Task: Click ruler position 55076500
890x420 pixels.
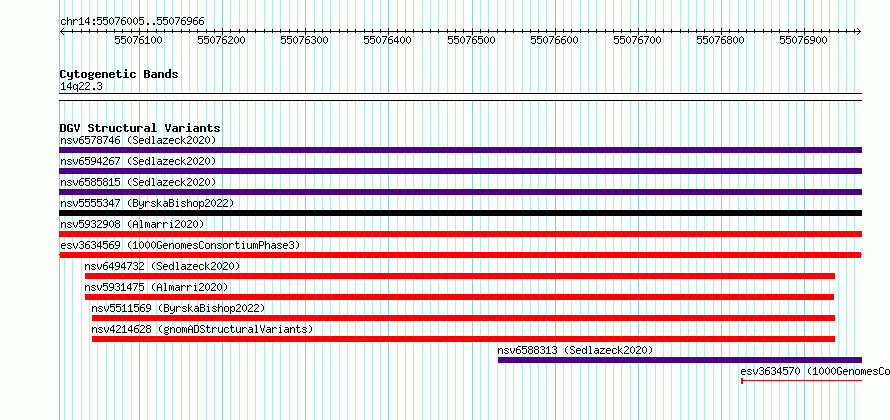Action: [472, 40]
